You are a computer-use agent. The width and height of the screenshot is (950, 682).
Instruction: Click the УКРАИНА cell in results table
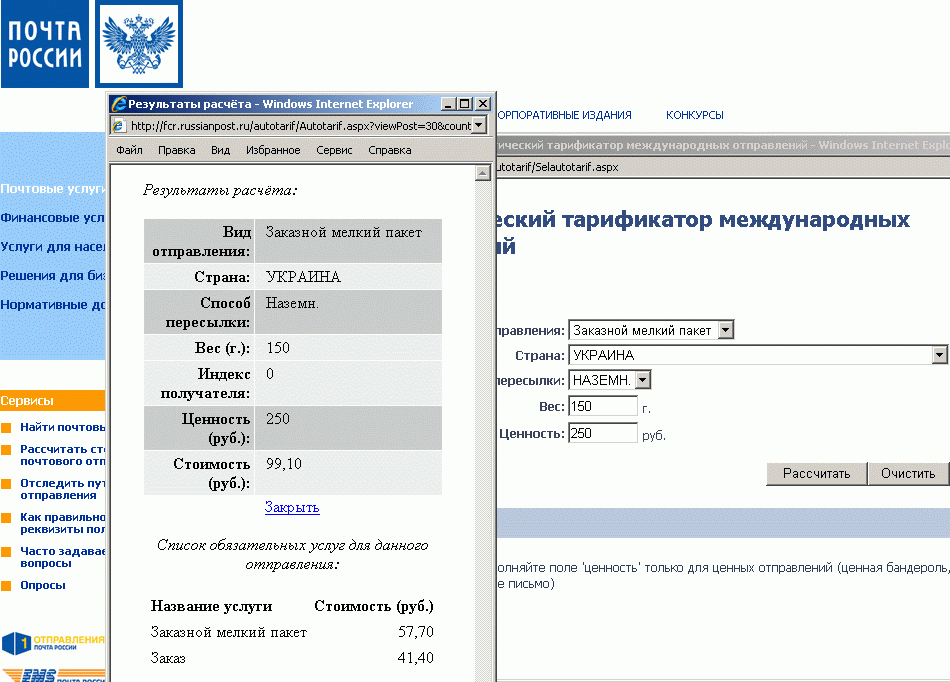[348, 277]
